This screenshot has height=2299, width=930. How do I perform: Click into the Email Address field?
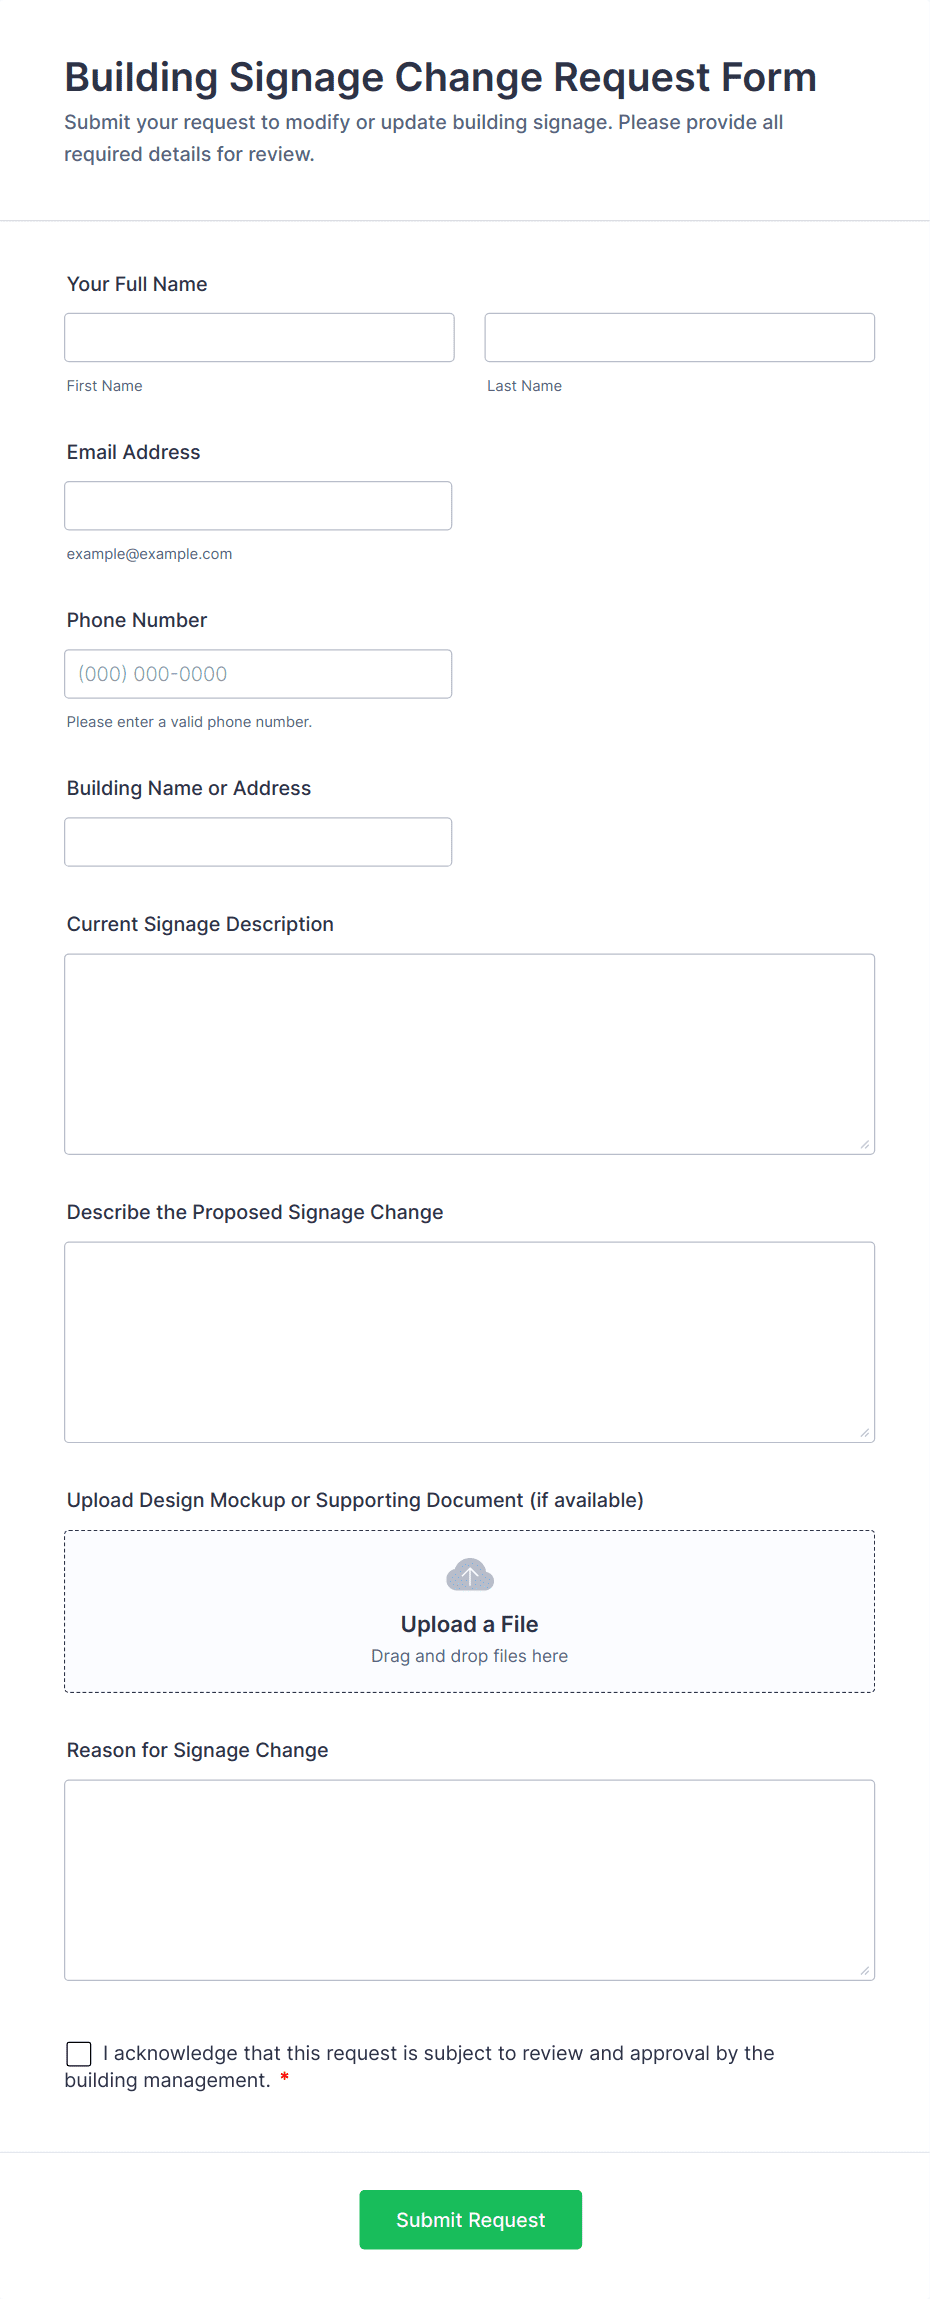258,506
